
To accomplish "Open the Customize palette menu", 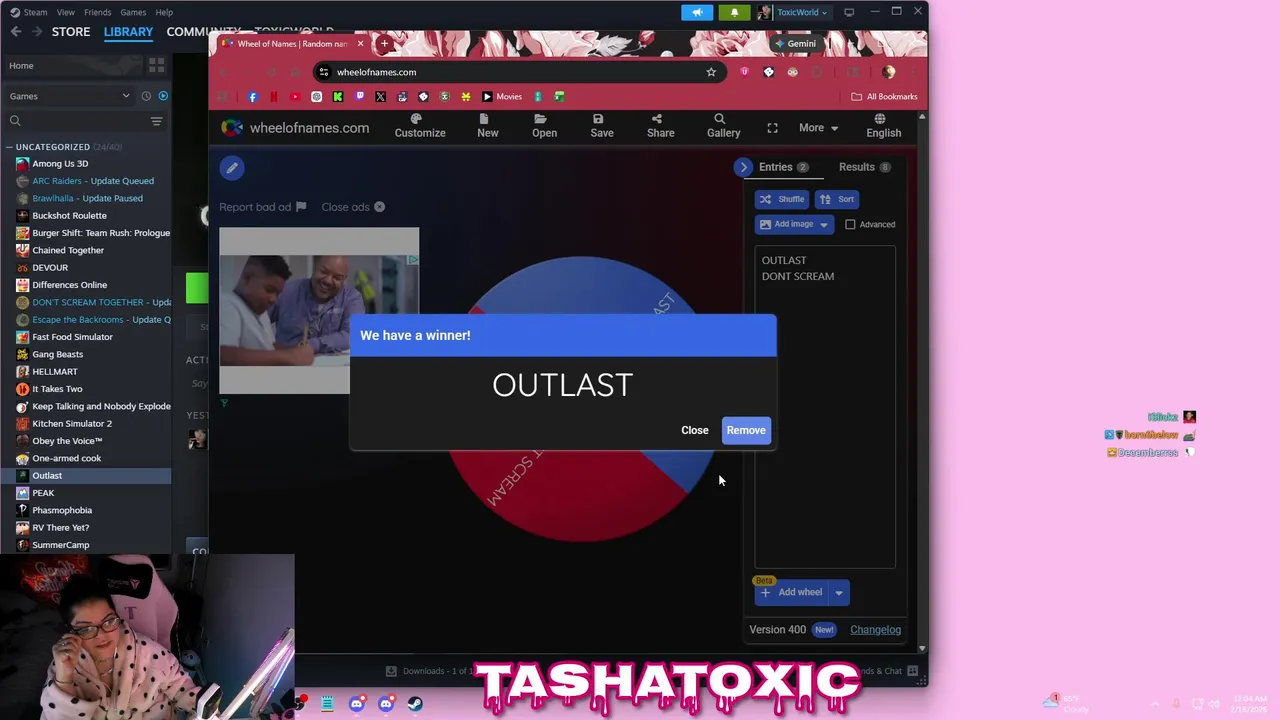I will tap(420, 126).
